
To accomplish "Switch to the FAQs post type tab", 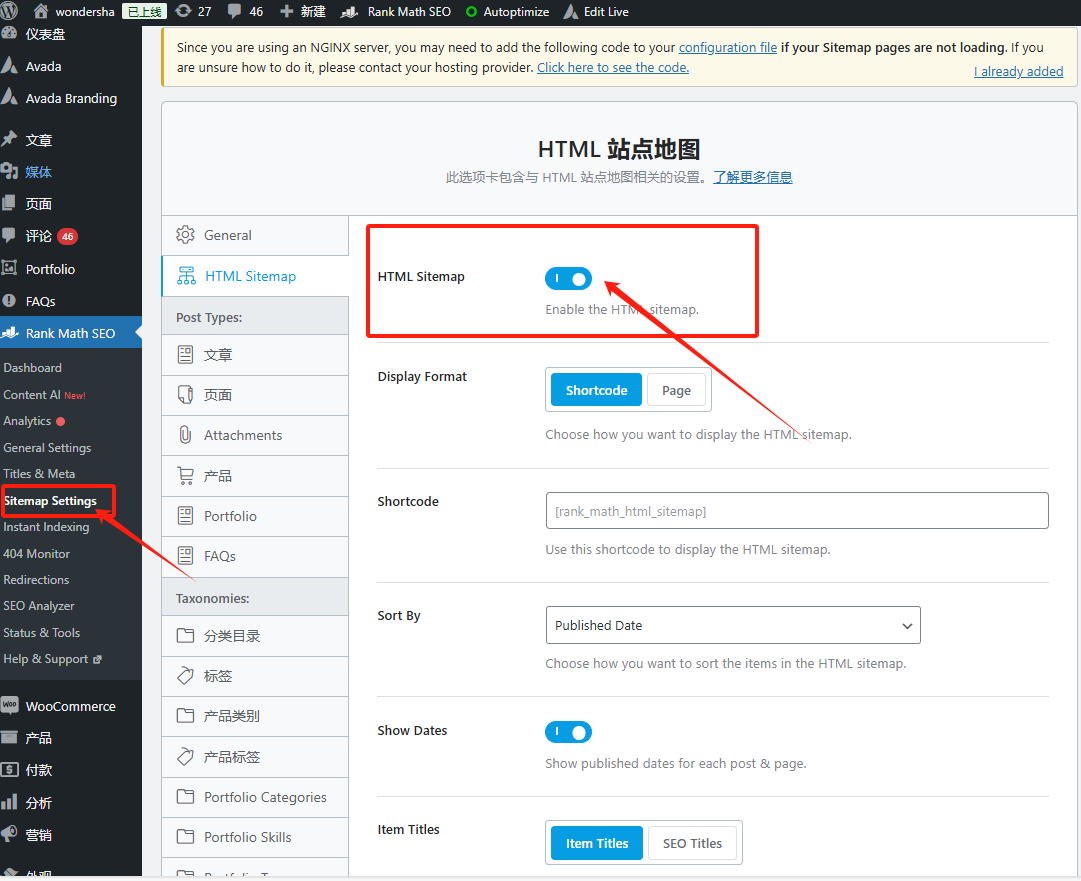I will (x=219, y=556).
